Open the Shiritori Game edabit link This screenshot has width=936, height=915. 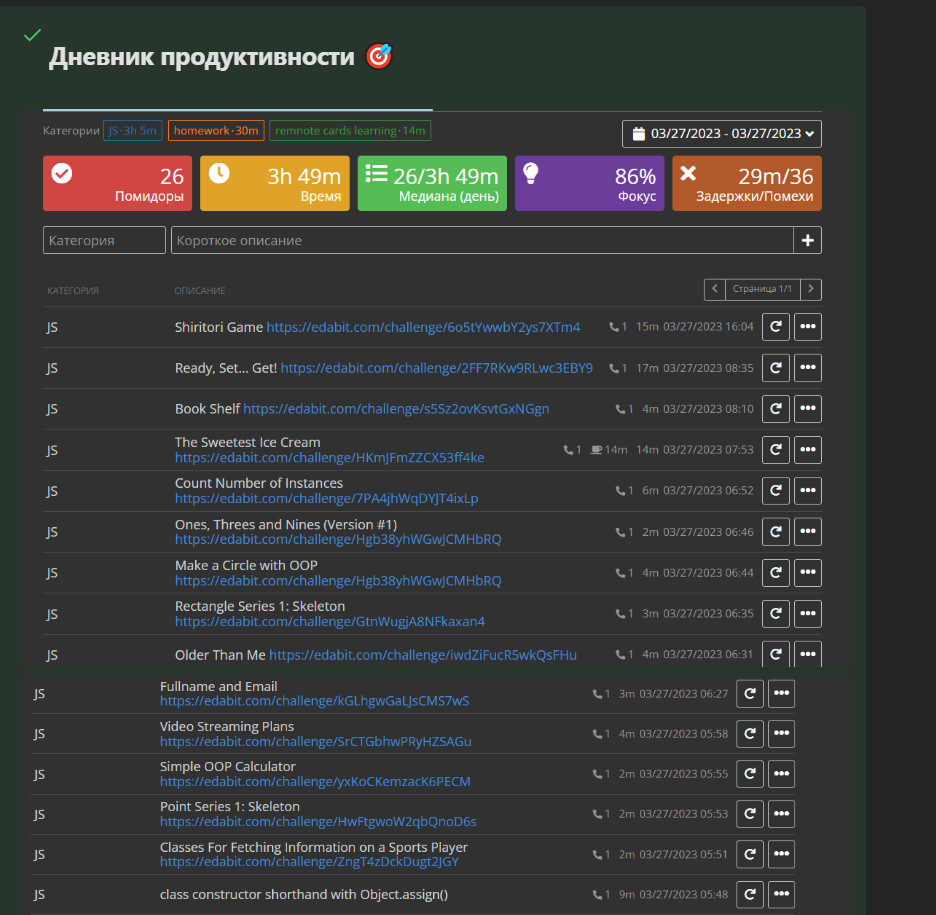(x=423, y=327)
